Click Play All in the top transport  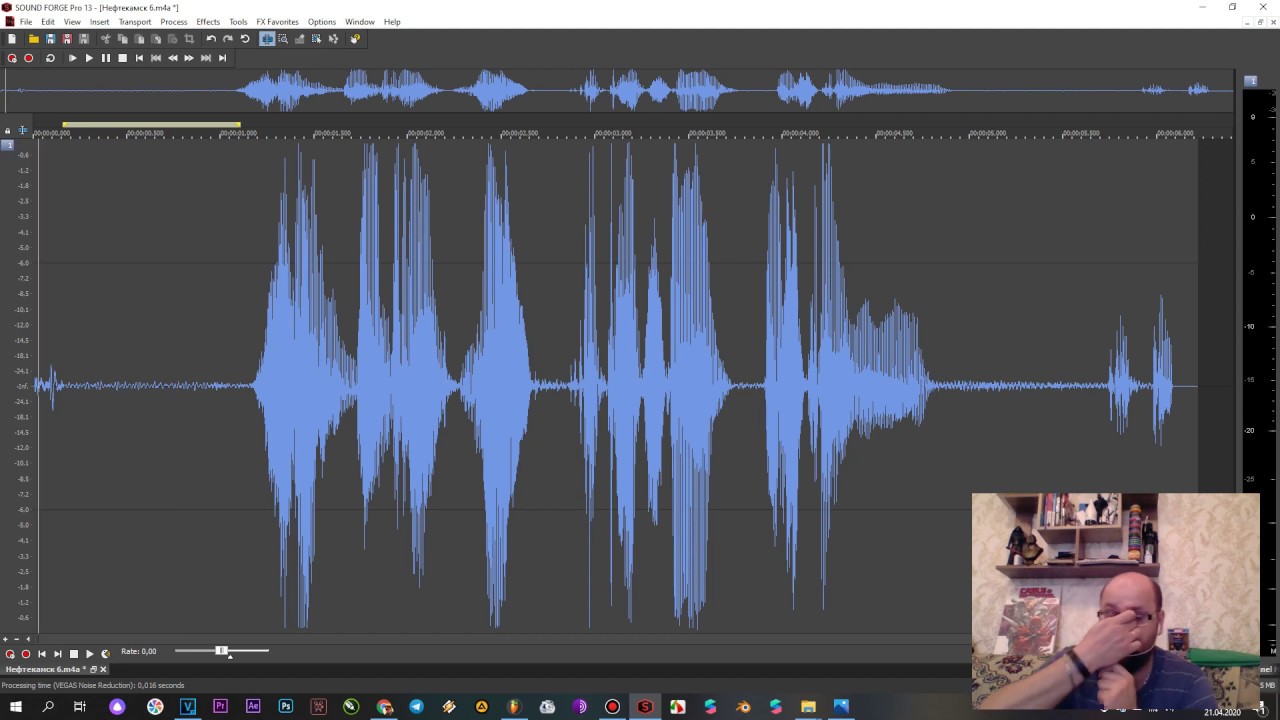tap(72, 58)
